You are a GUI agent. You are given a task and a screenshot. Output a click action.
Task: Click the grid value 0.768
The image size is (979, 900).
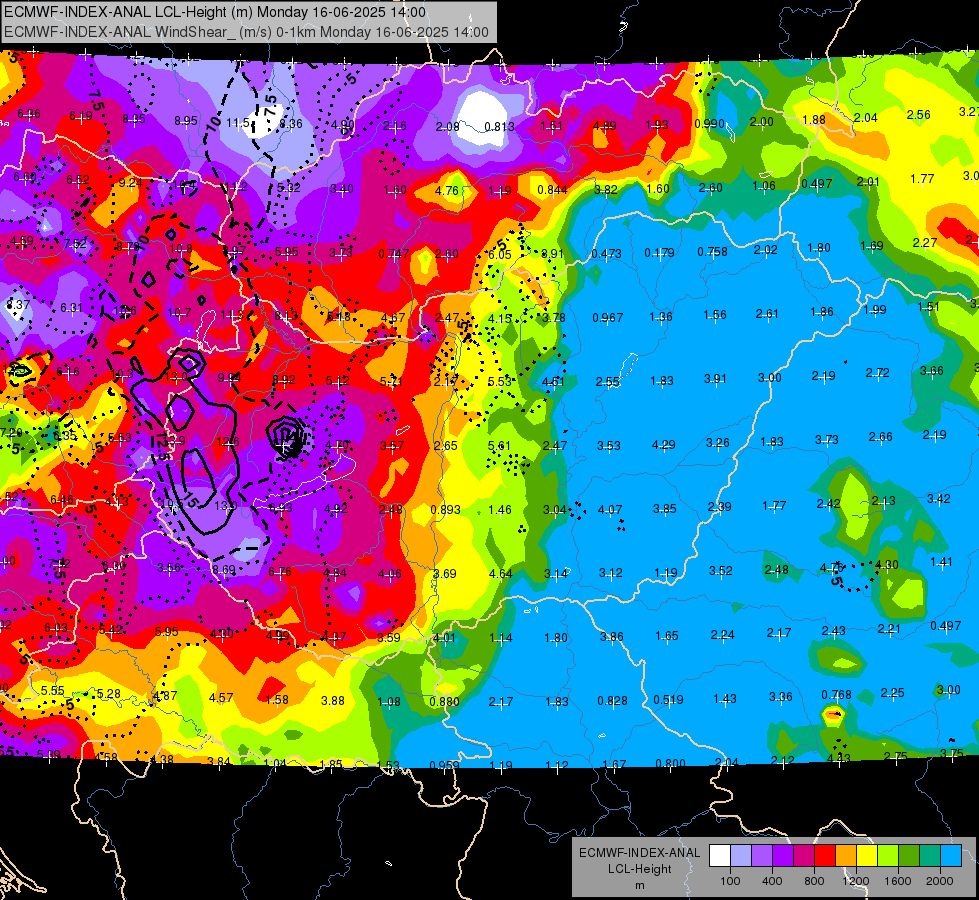(x=837, y=695)
